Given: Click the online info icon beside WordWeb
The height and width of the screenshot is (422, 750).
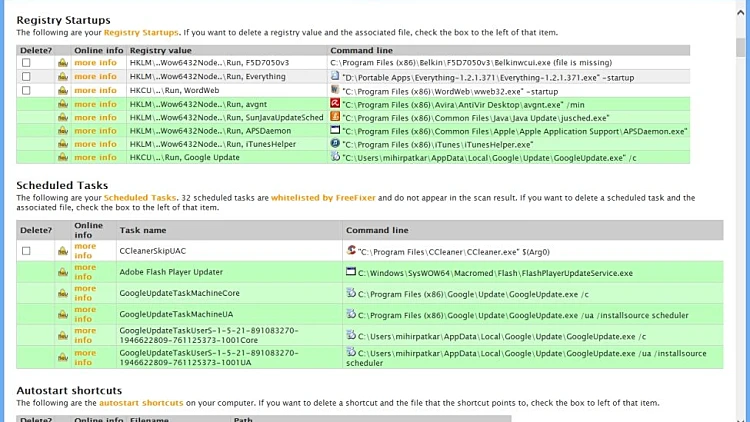Looking at the screenshot, I should tap(63, 90).
